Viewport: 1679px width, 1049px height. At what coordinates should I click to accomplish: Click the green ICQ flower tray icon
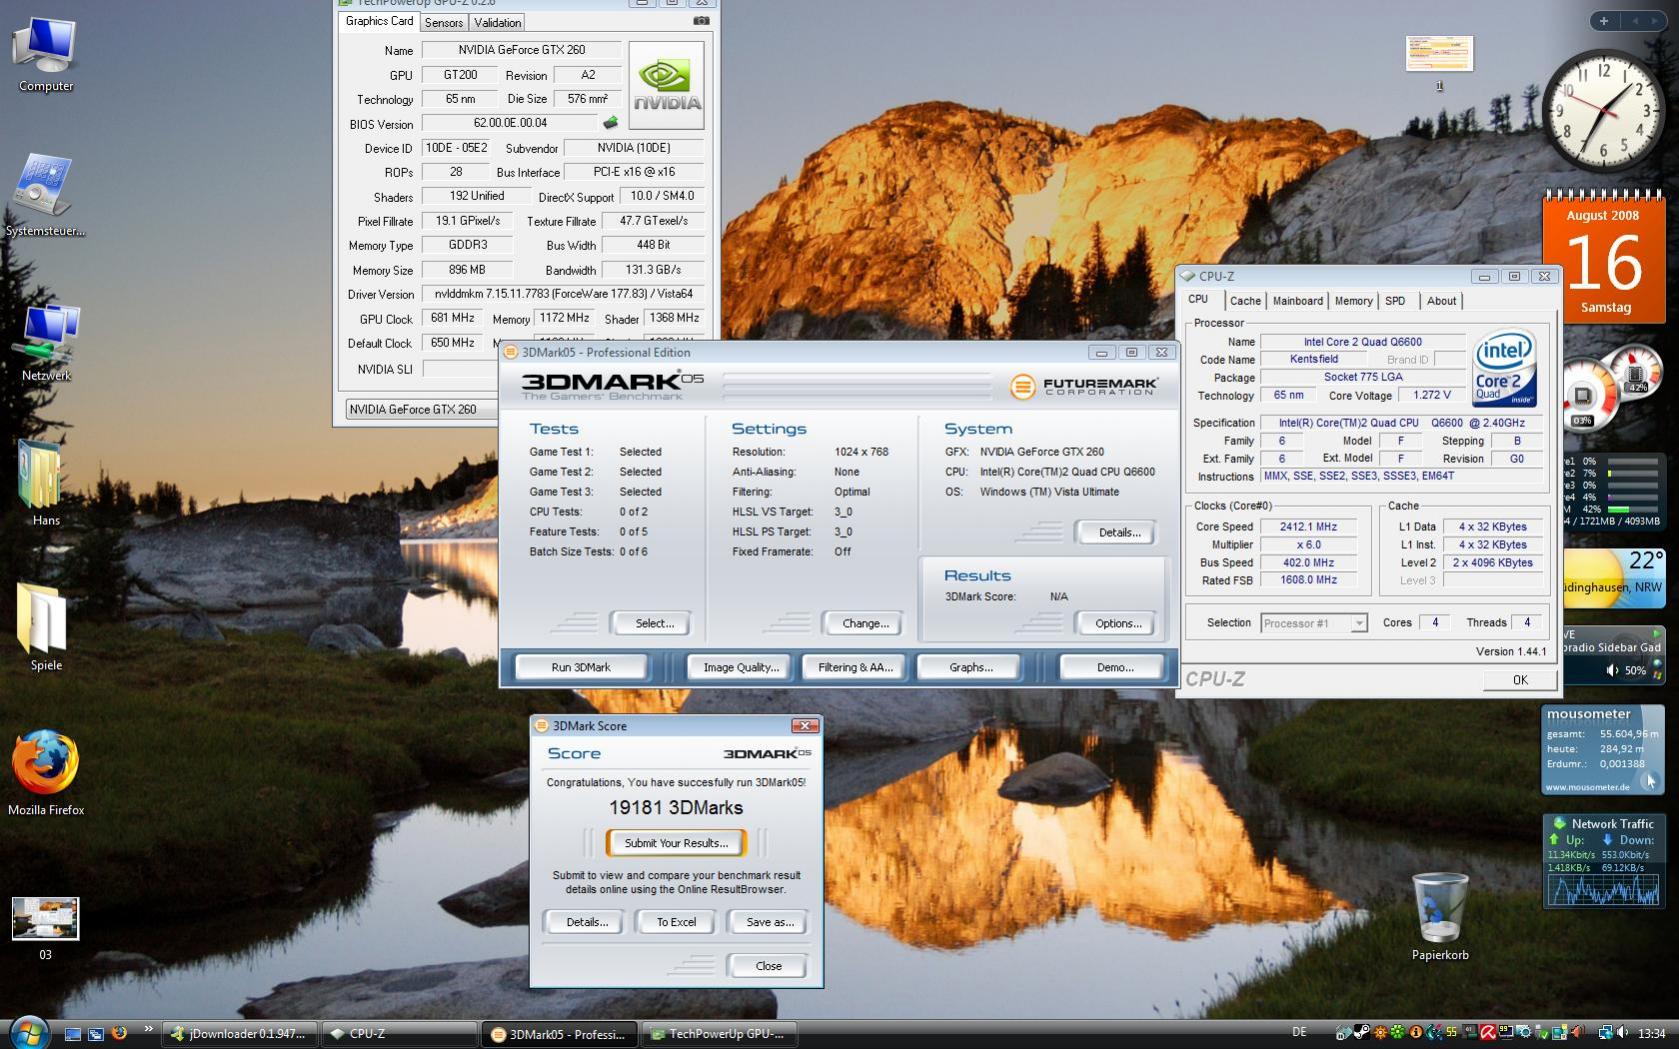pos(1398,1033)
